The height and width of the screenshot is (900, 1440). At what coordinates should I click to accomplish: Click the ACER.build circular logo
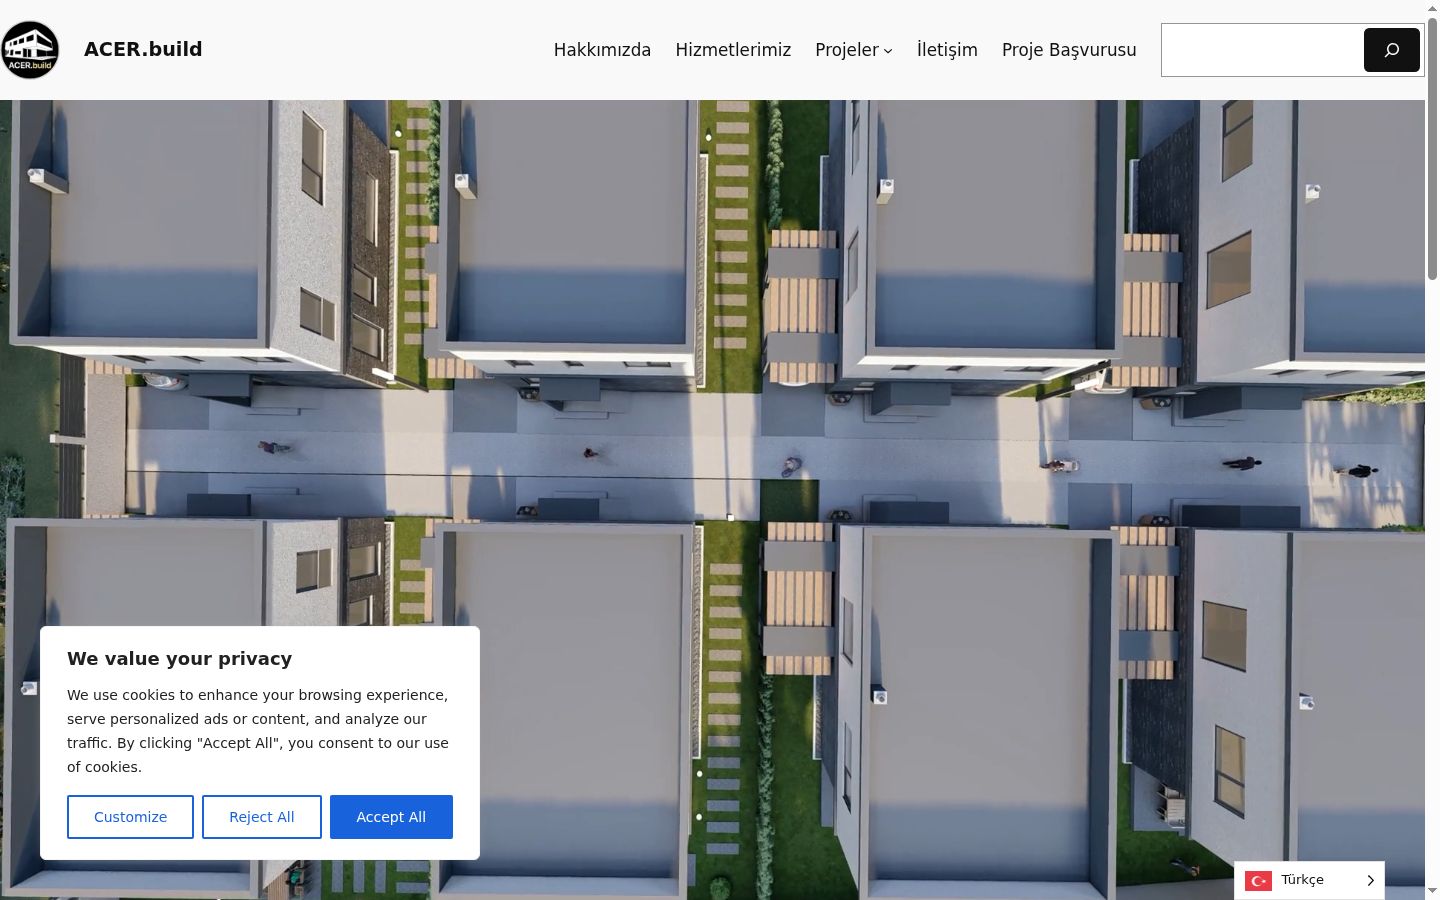[30, 50]
